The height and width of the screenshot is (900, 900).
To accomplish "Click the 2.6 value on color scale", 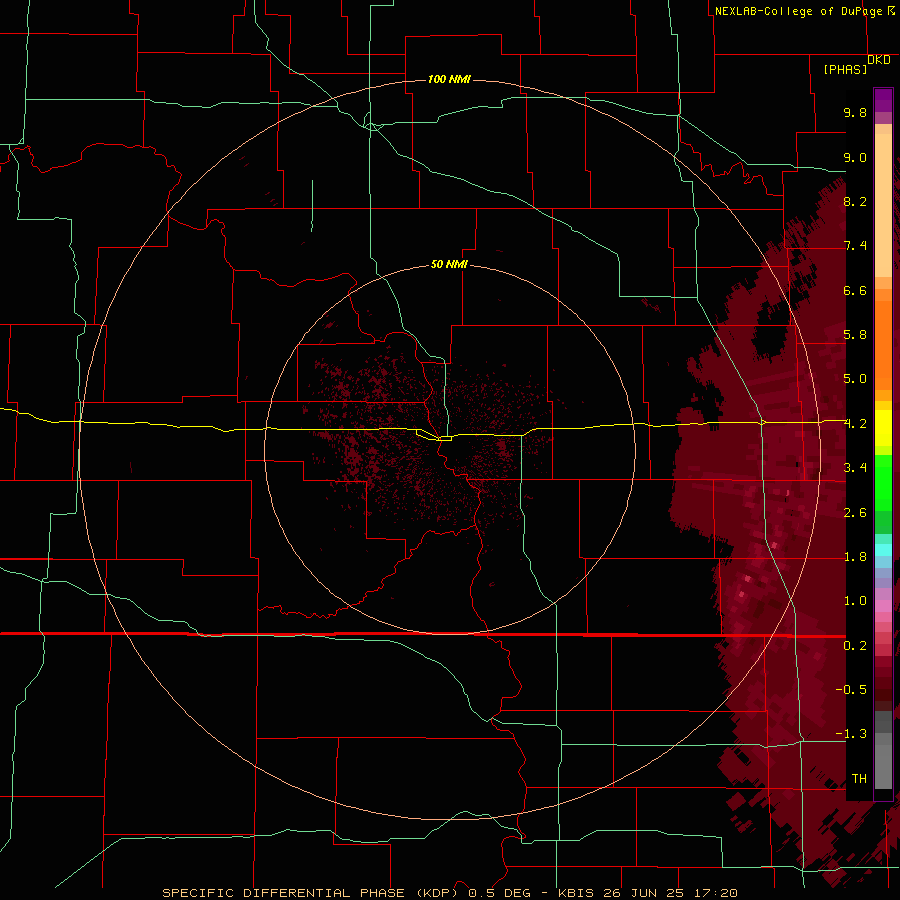I will tap(855, 513).
